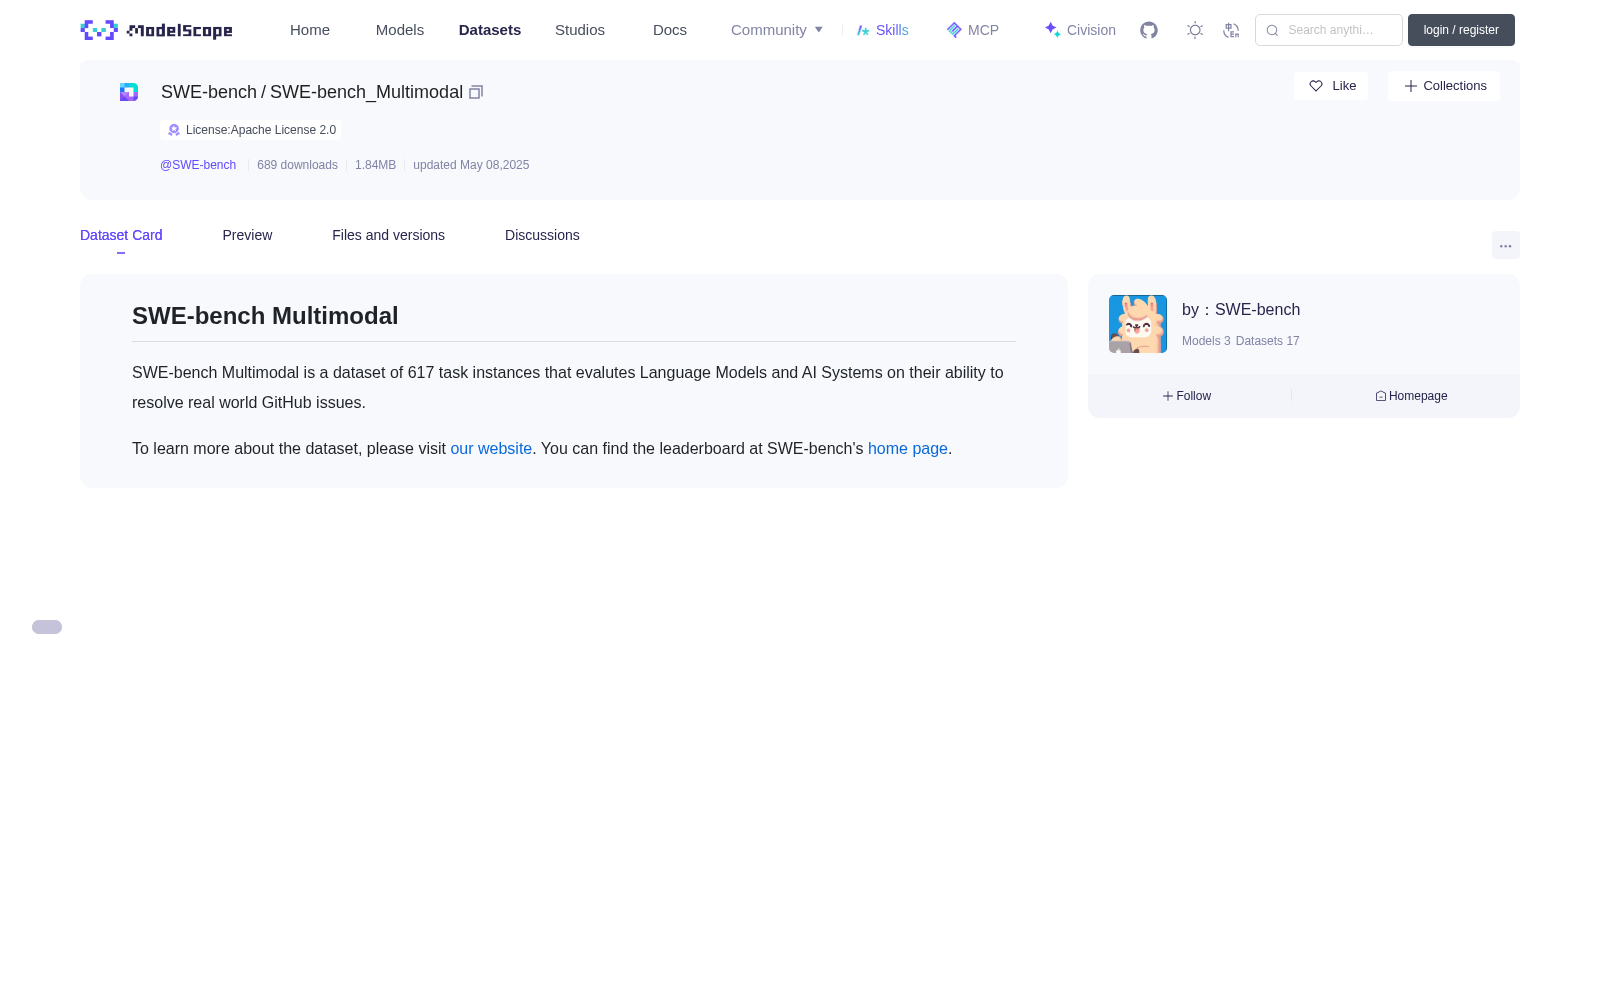This screenshot has height=1000, width=1600.
Task: Switch to the Discussions tab
Action: click(542, 235)
